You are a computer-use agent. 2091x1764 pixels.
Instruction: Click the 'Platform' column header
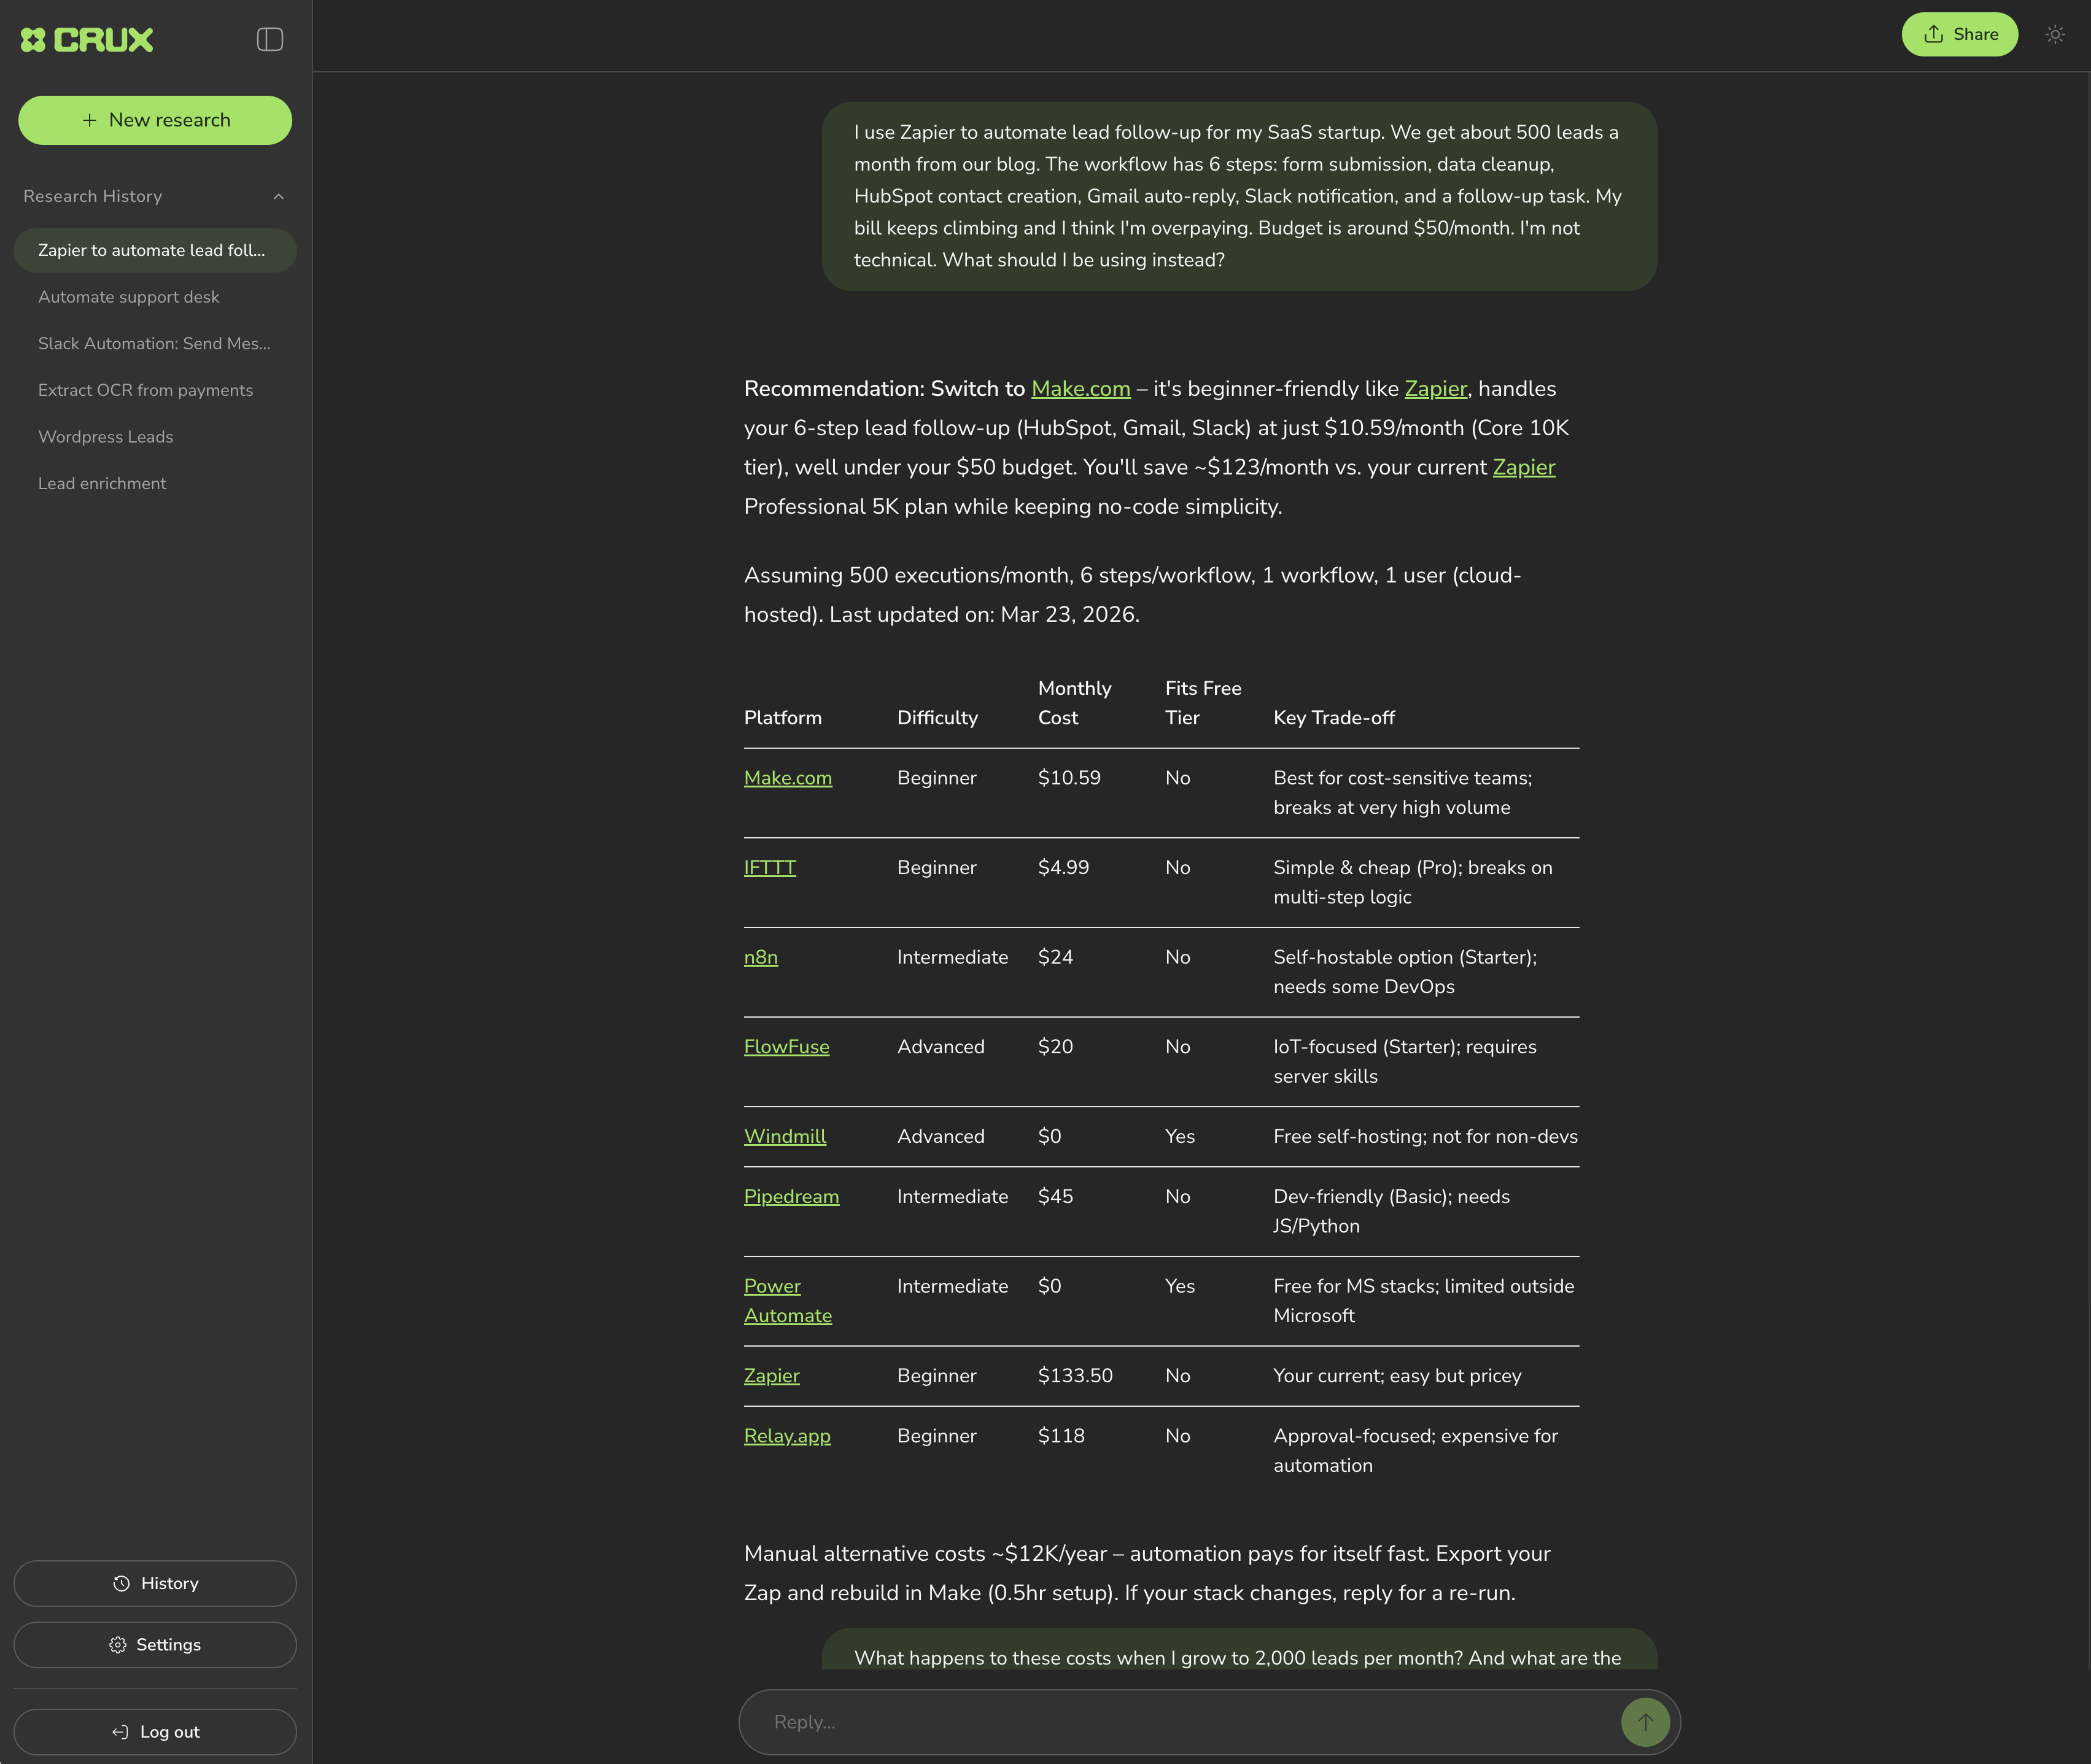click(782, 718)
